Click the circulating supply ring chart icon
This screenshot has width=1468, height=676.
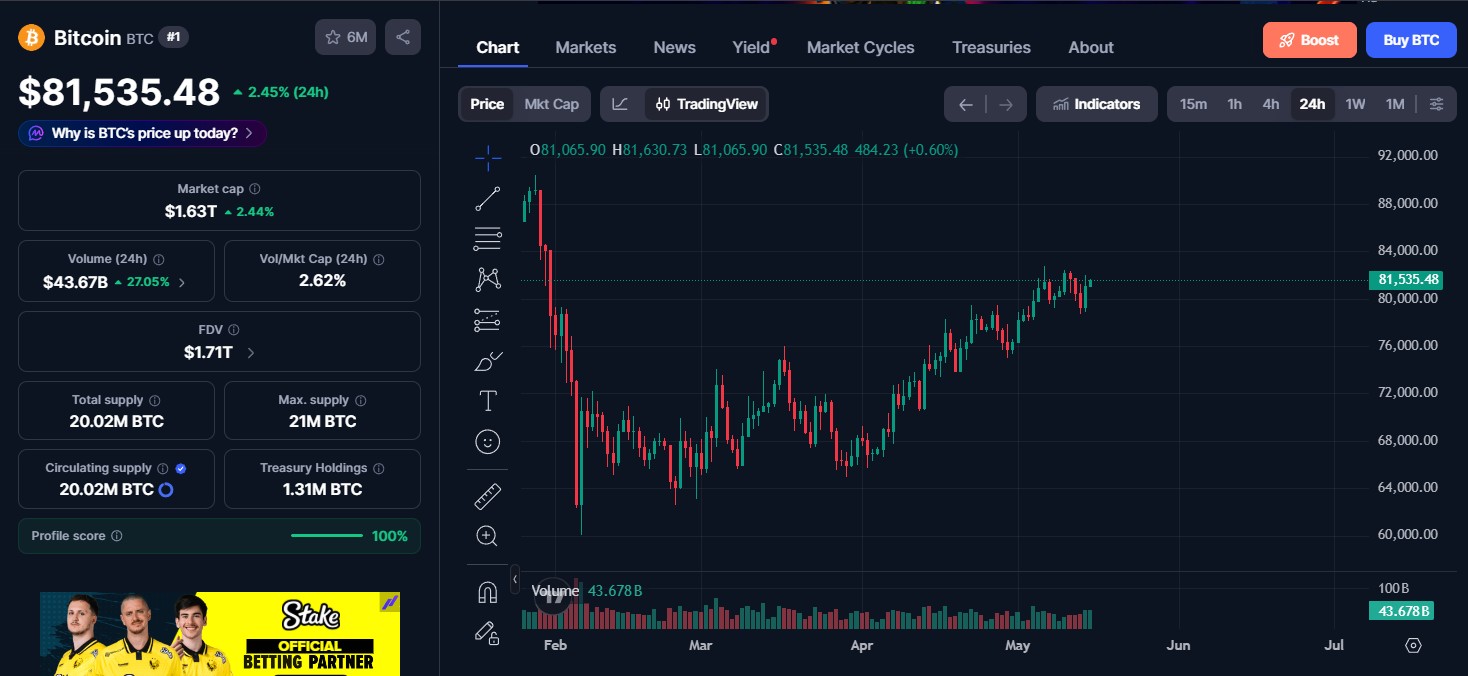(x=166, y=490)
